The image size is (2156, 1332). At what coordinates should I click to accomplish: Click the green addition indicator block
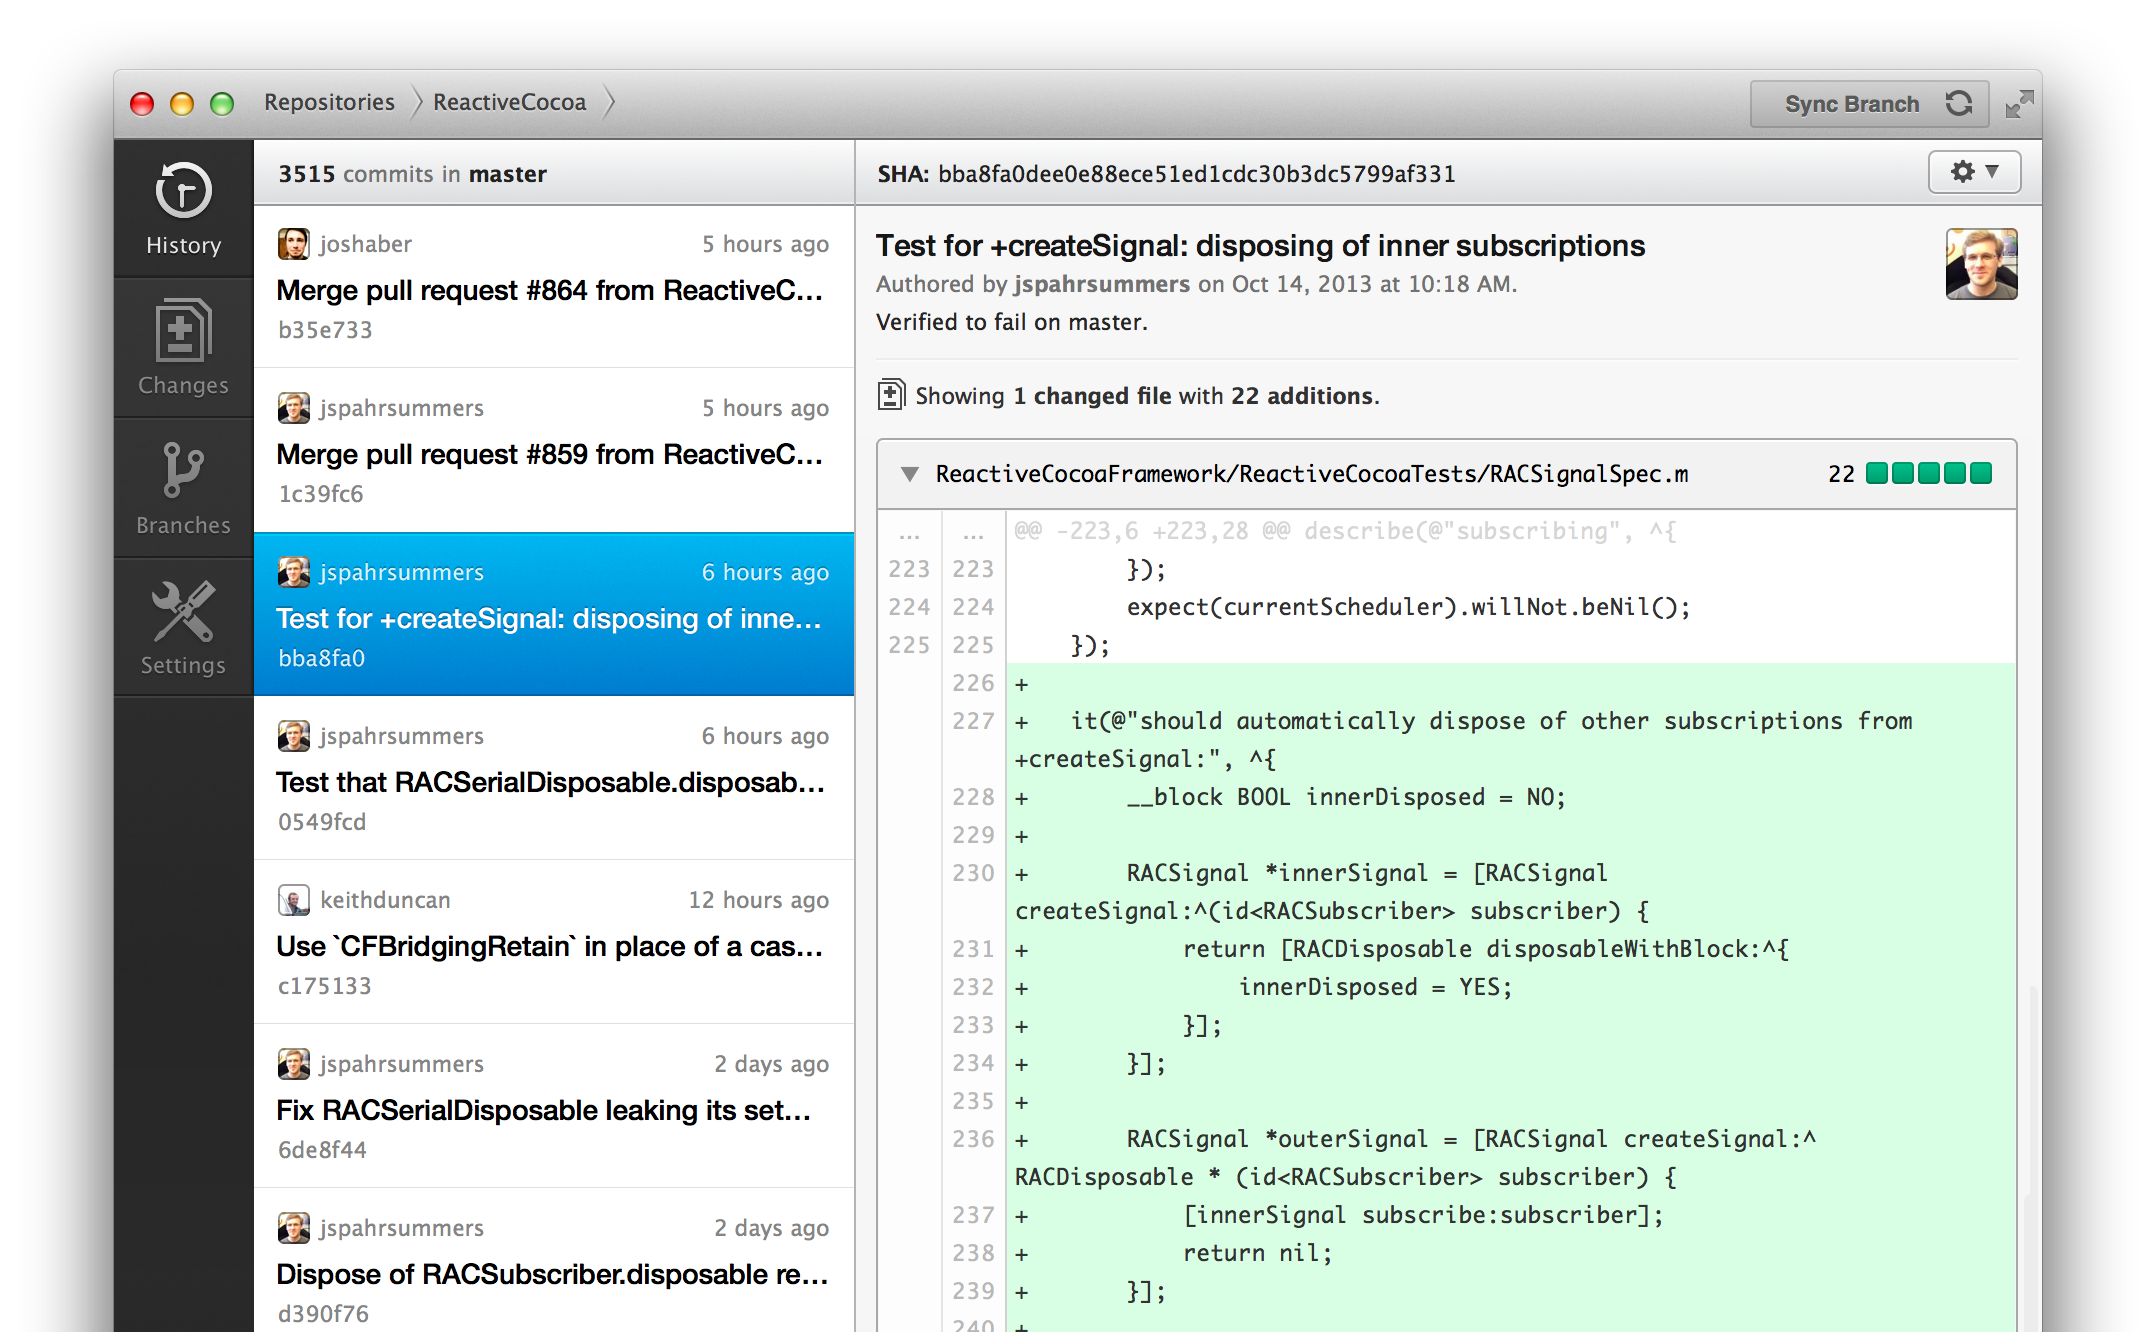tap(1930, 473)
